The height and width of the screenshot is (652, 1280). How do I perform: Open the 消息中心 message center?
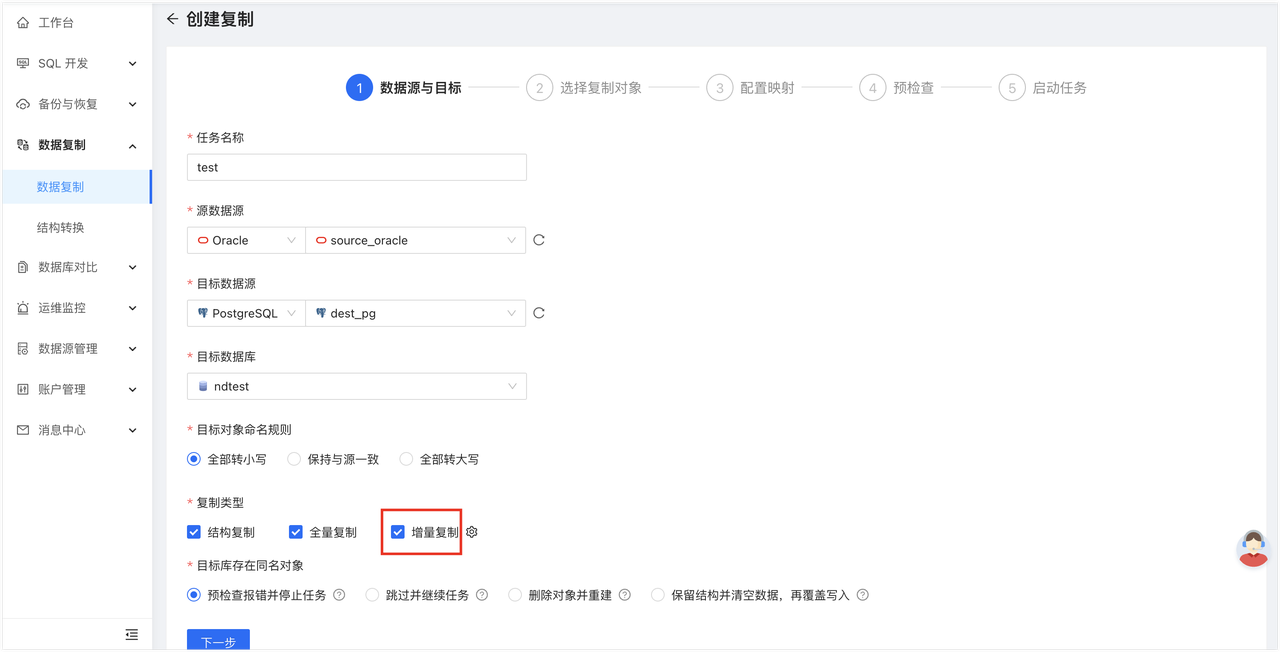(60, 430)
